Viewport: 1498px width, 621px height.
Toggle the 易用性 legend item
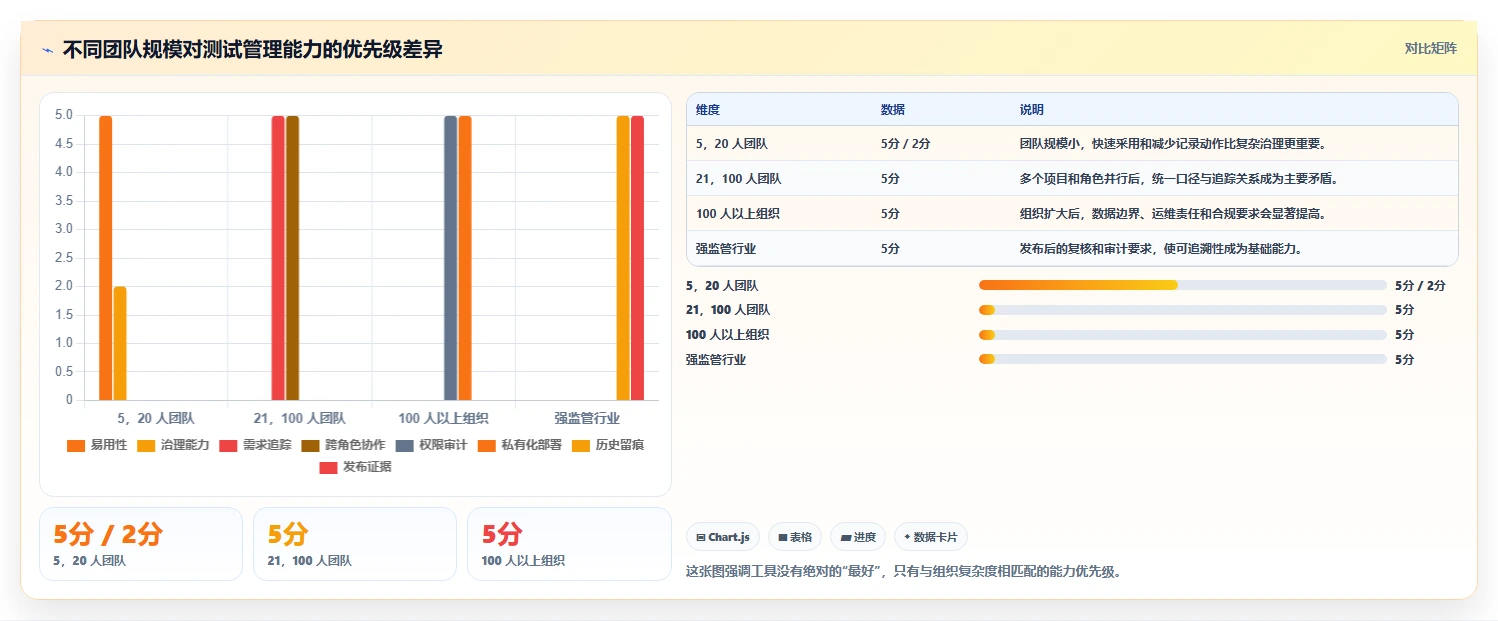coord(97,445)
